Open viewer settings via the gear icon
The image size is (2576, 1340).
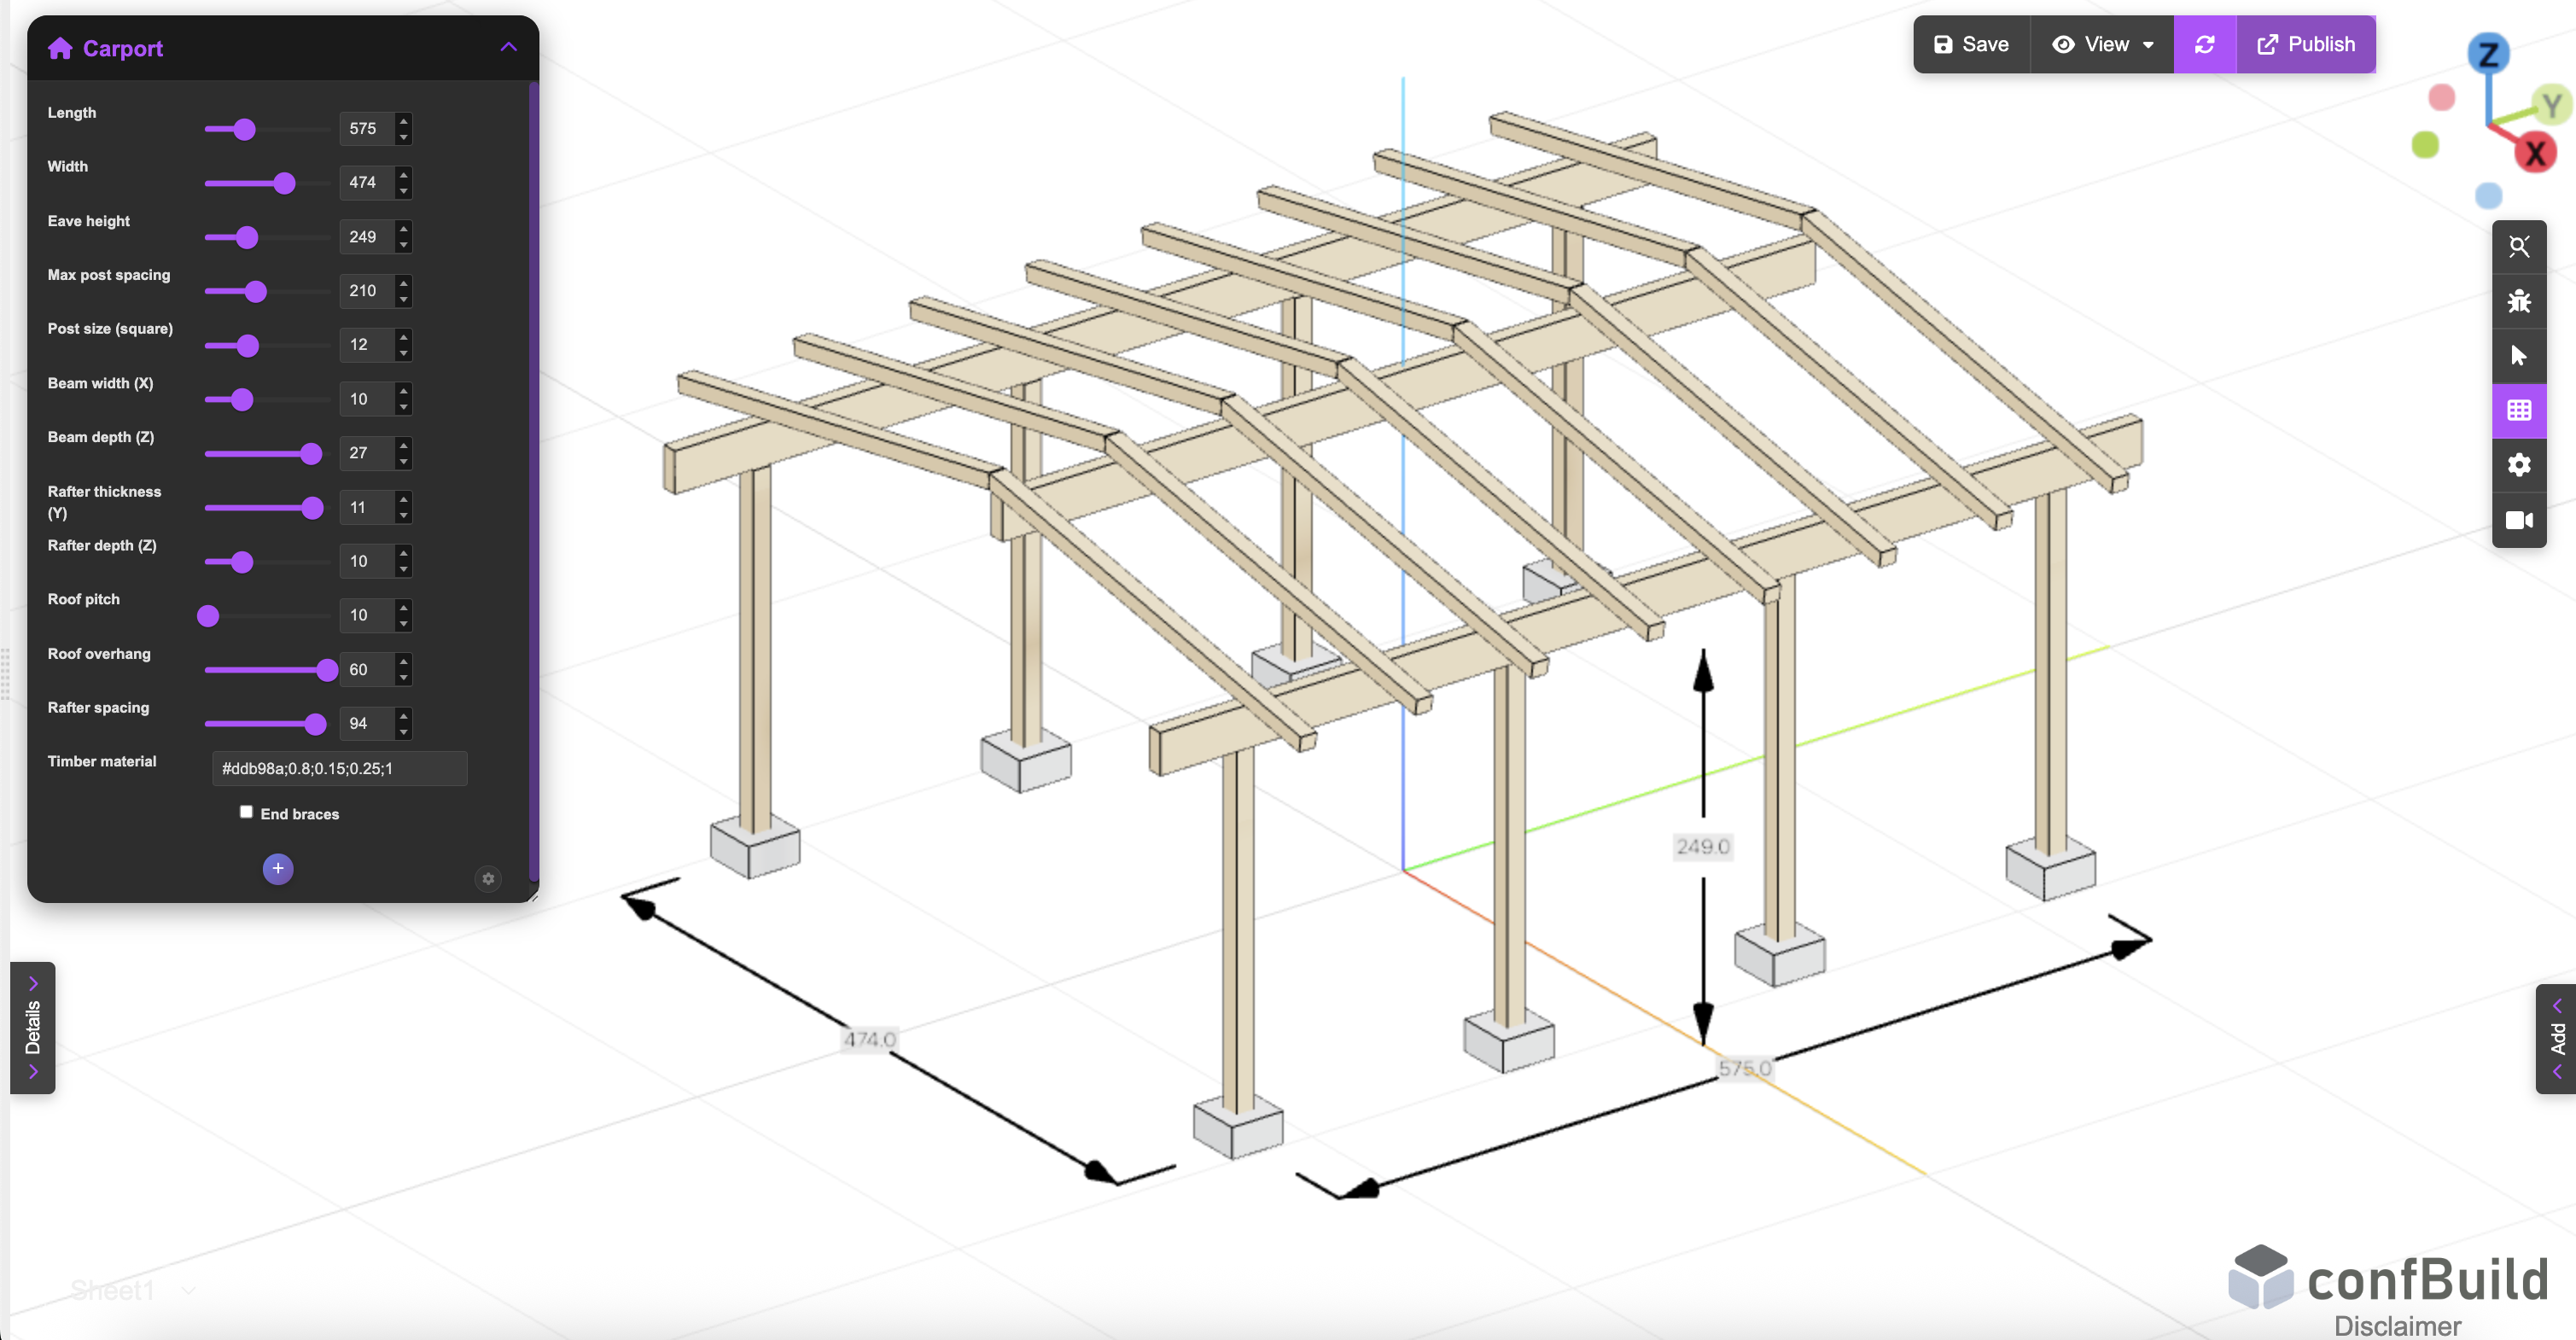point(2520,464)
